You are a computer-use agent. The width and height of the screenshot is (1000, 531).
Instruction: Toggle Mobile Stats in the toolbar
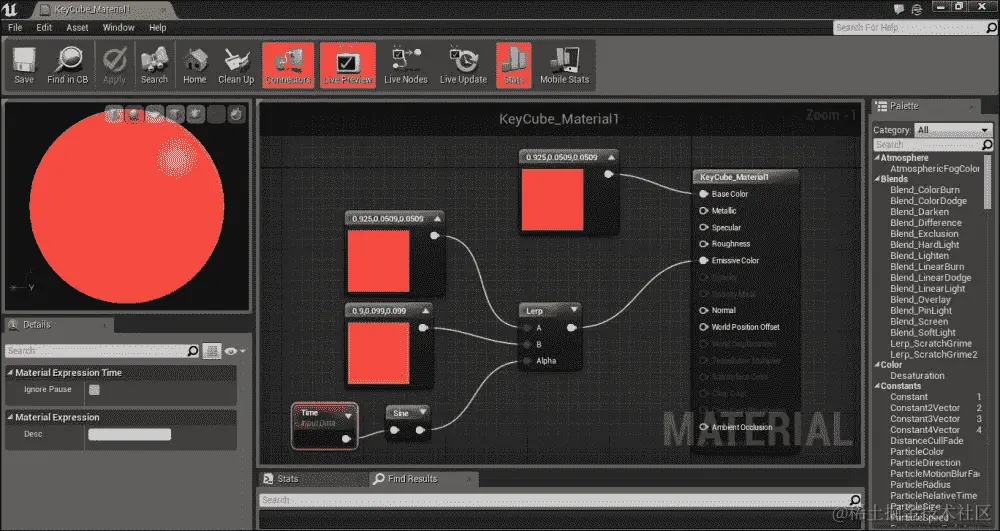[x=564, y=65]
